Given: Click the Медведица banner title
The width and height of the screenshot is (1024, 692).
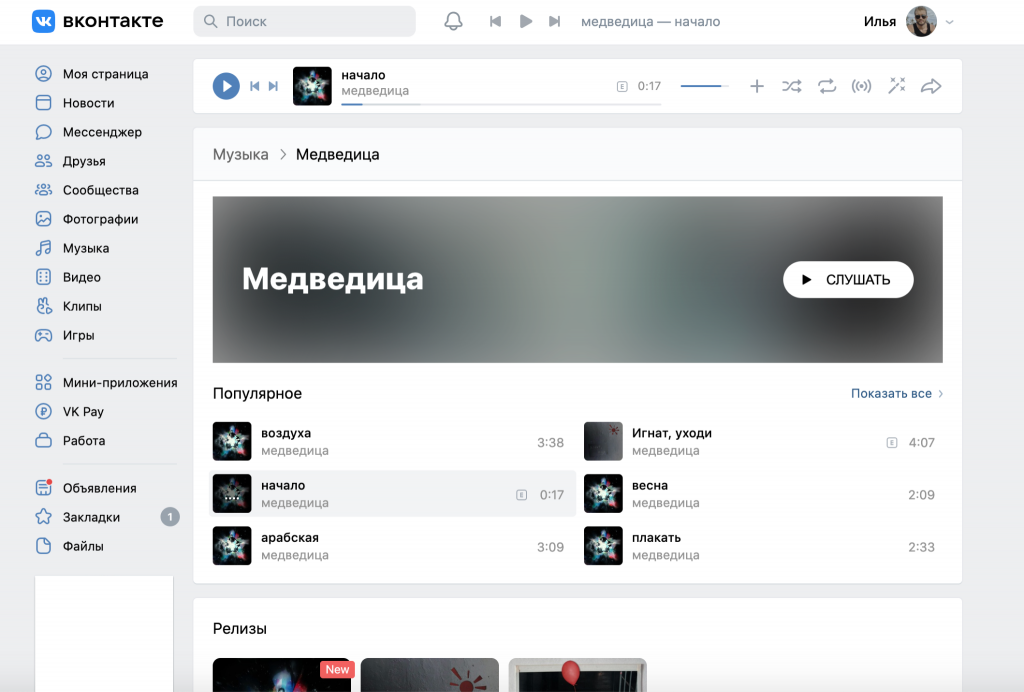Looking at the screenshot, I should pos(332,279).
